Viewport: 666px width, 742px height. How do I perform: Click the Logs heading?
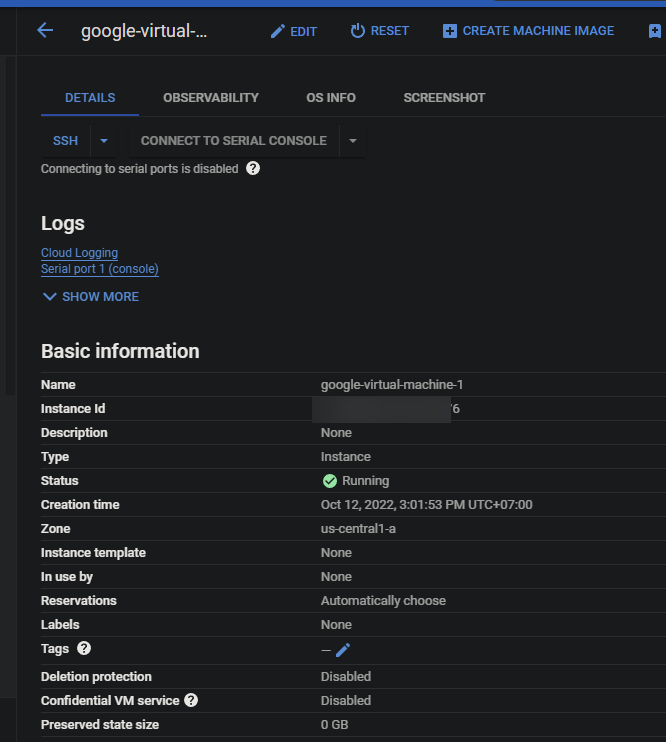(x=63, y=223)
